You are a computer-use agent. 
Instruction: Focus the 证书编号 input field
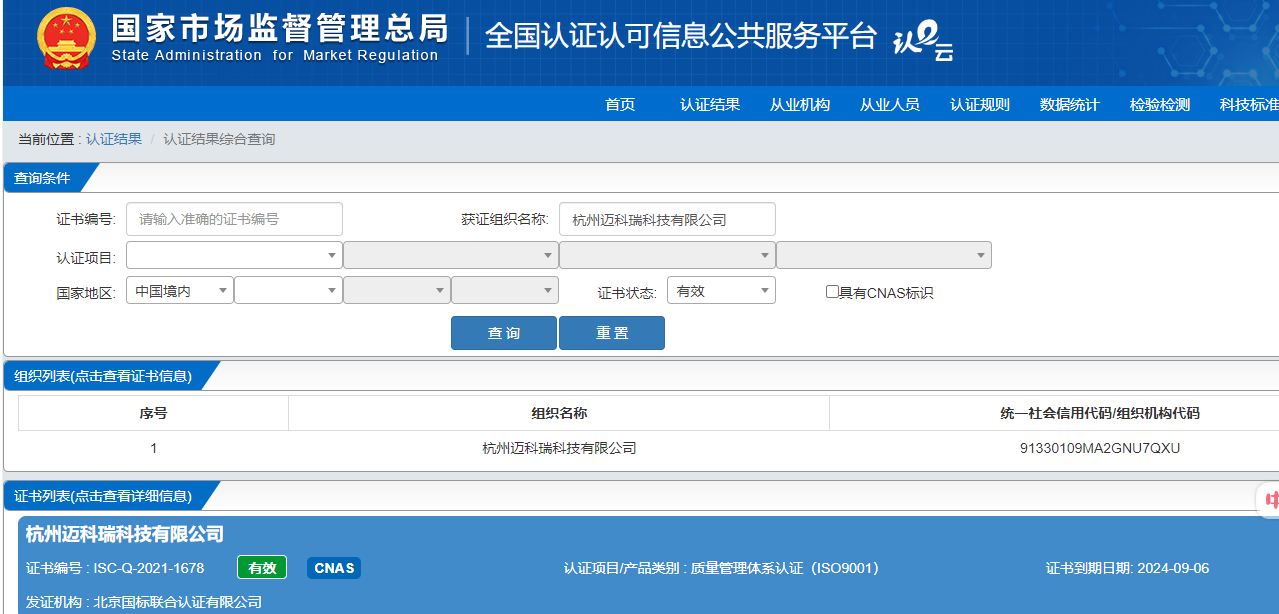234,219
